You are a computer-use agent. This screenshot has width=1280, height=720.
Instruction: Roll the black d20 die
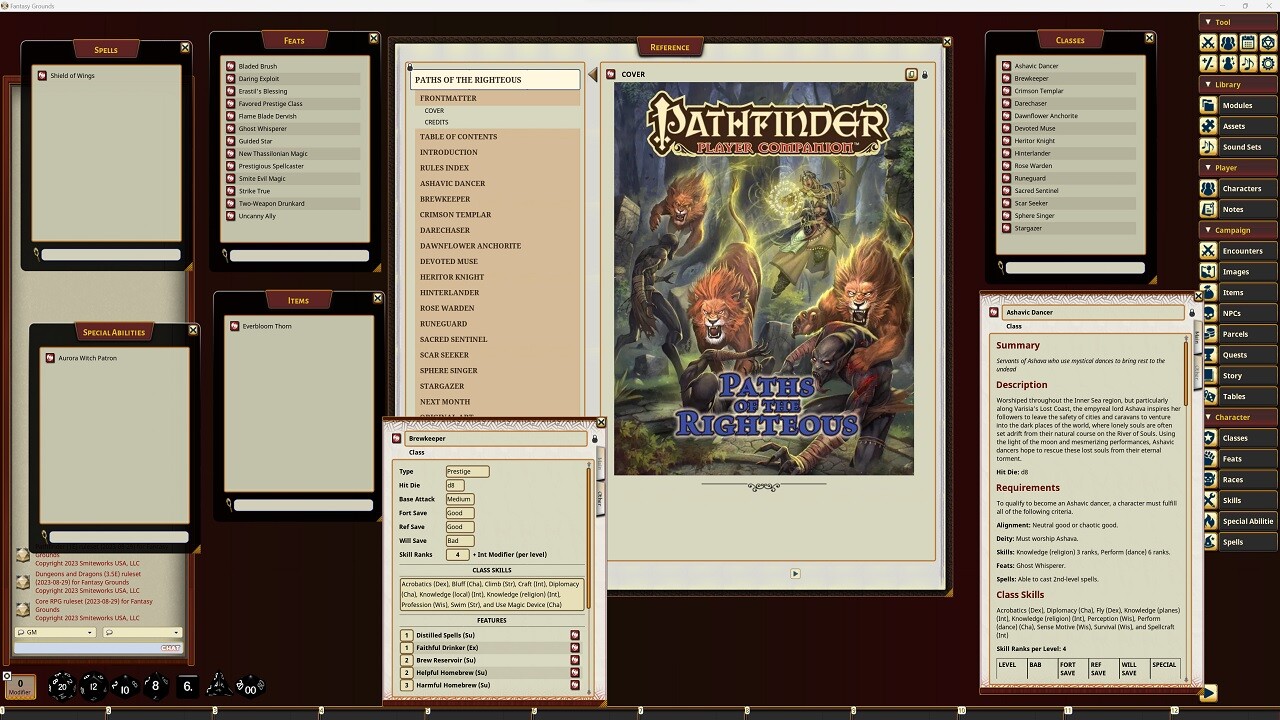60,687
